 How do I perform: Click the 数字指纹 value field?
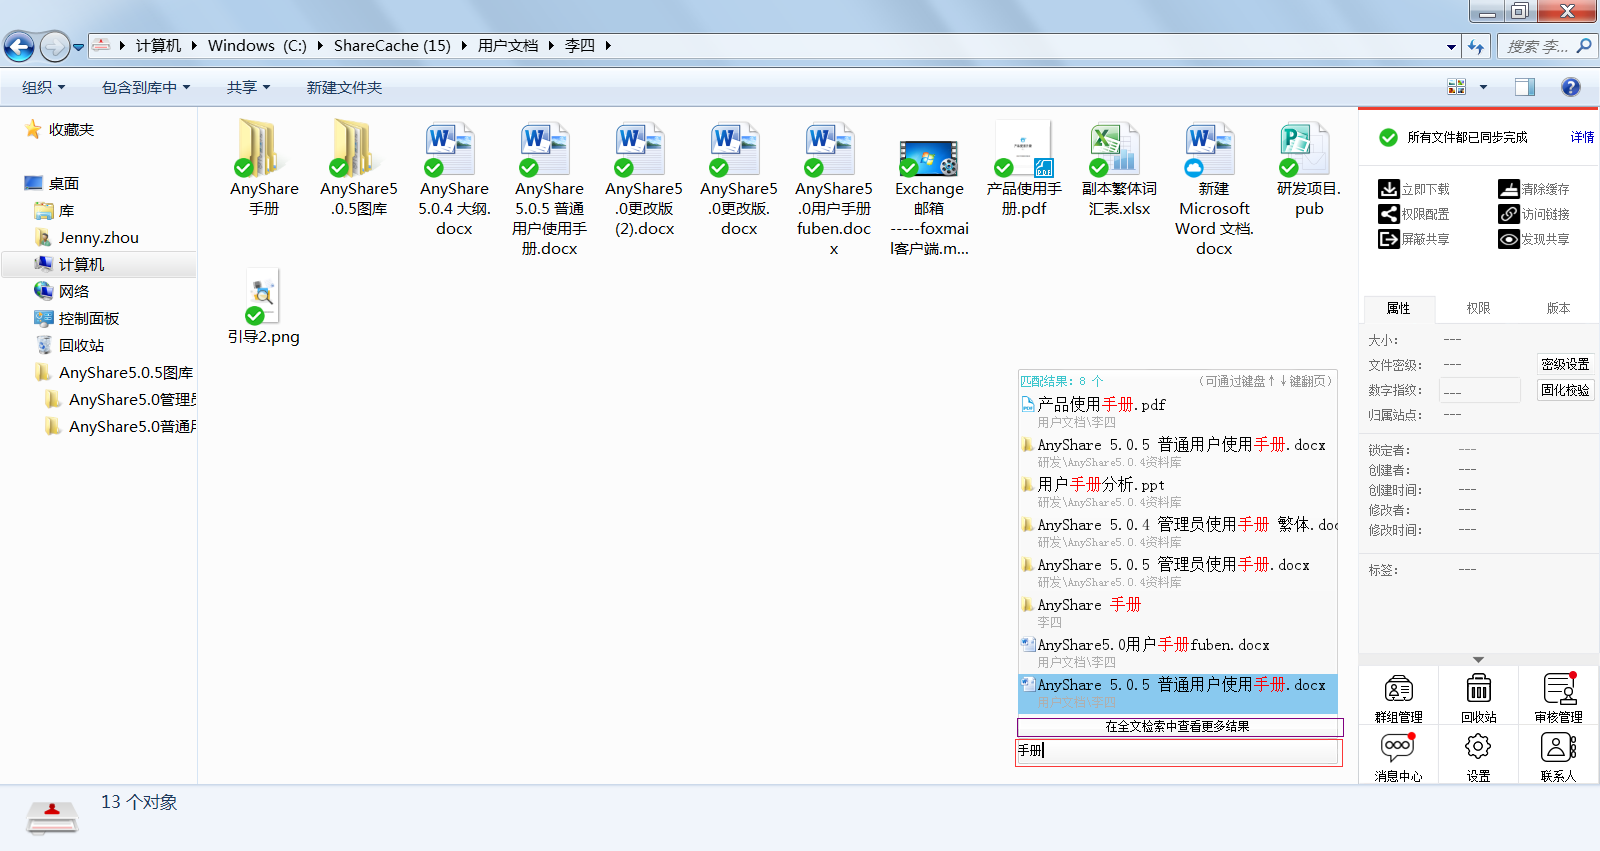click(1480, 390)
